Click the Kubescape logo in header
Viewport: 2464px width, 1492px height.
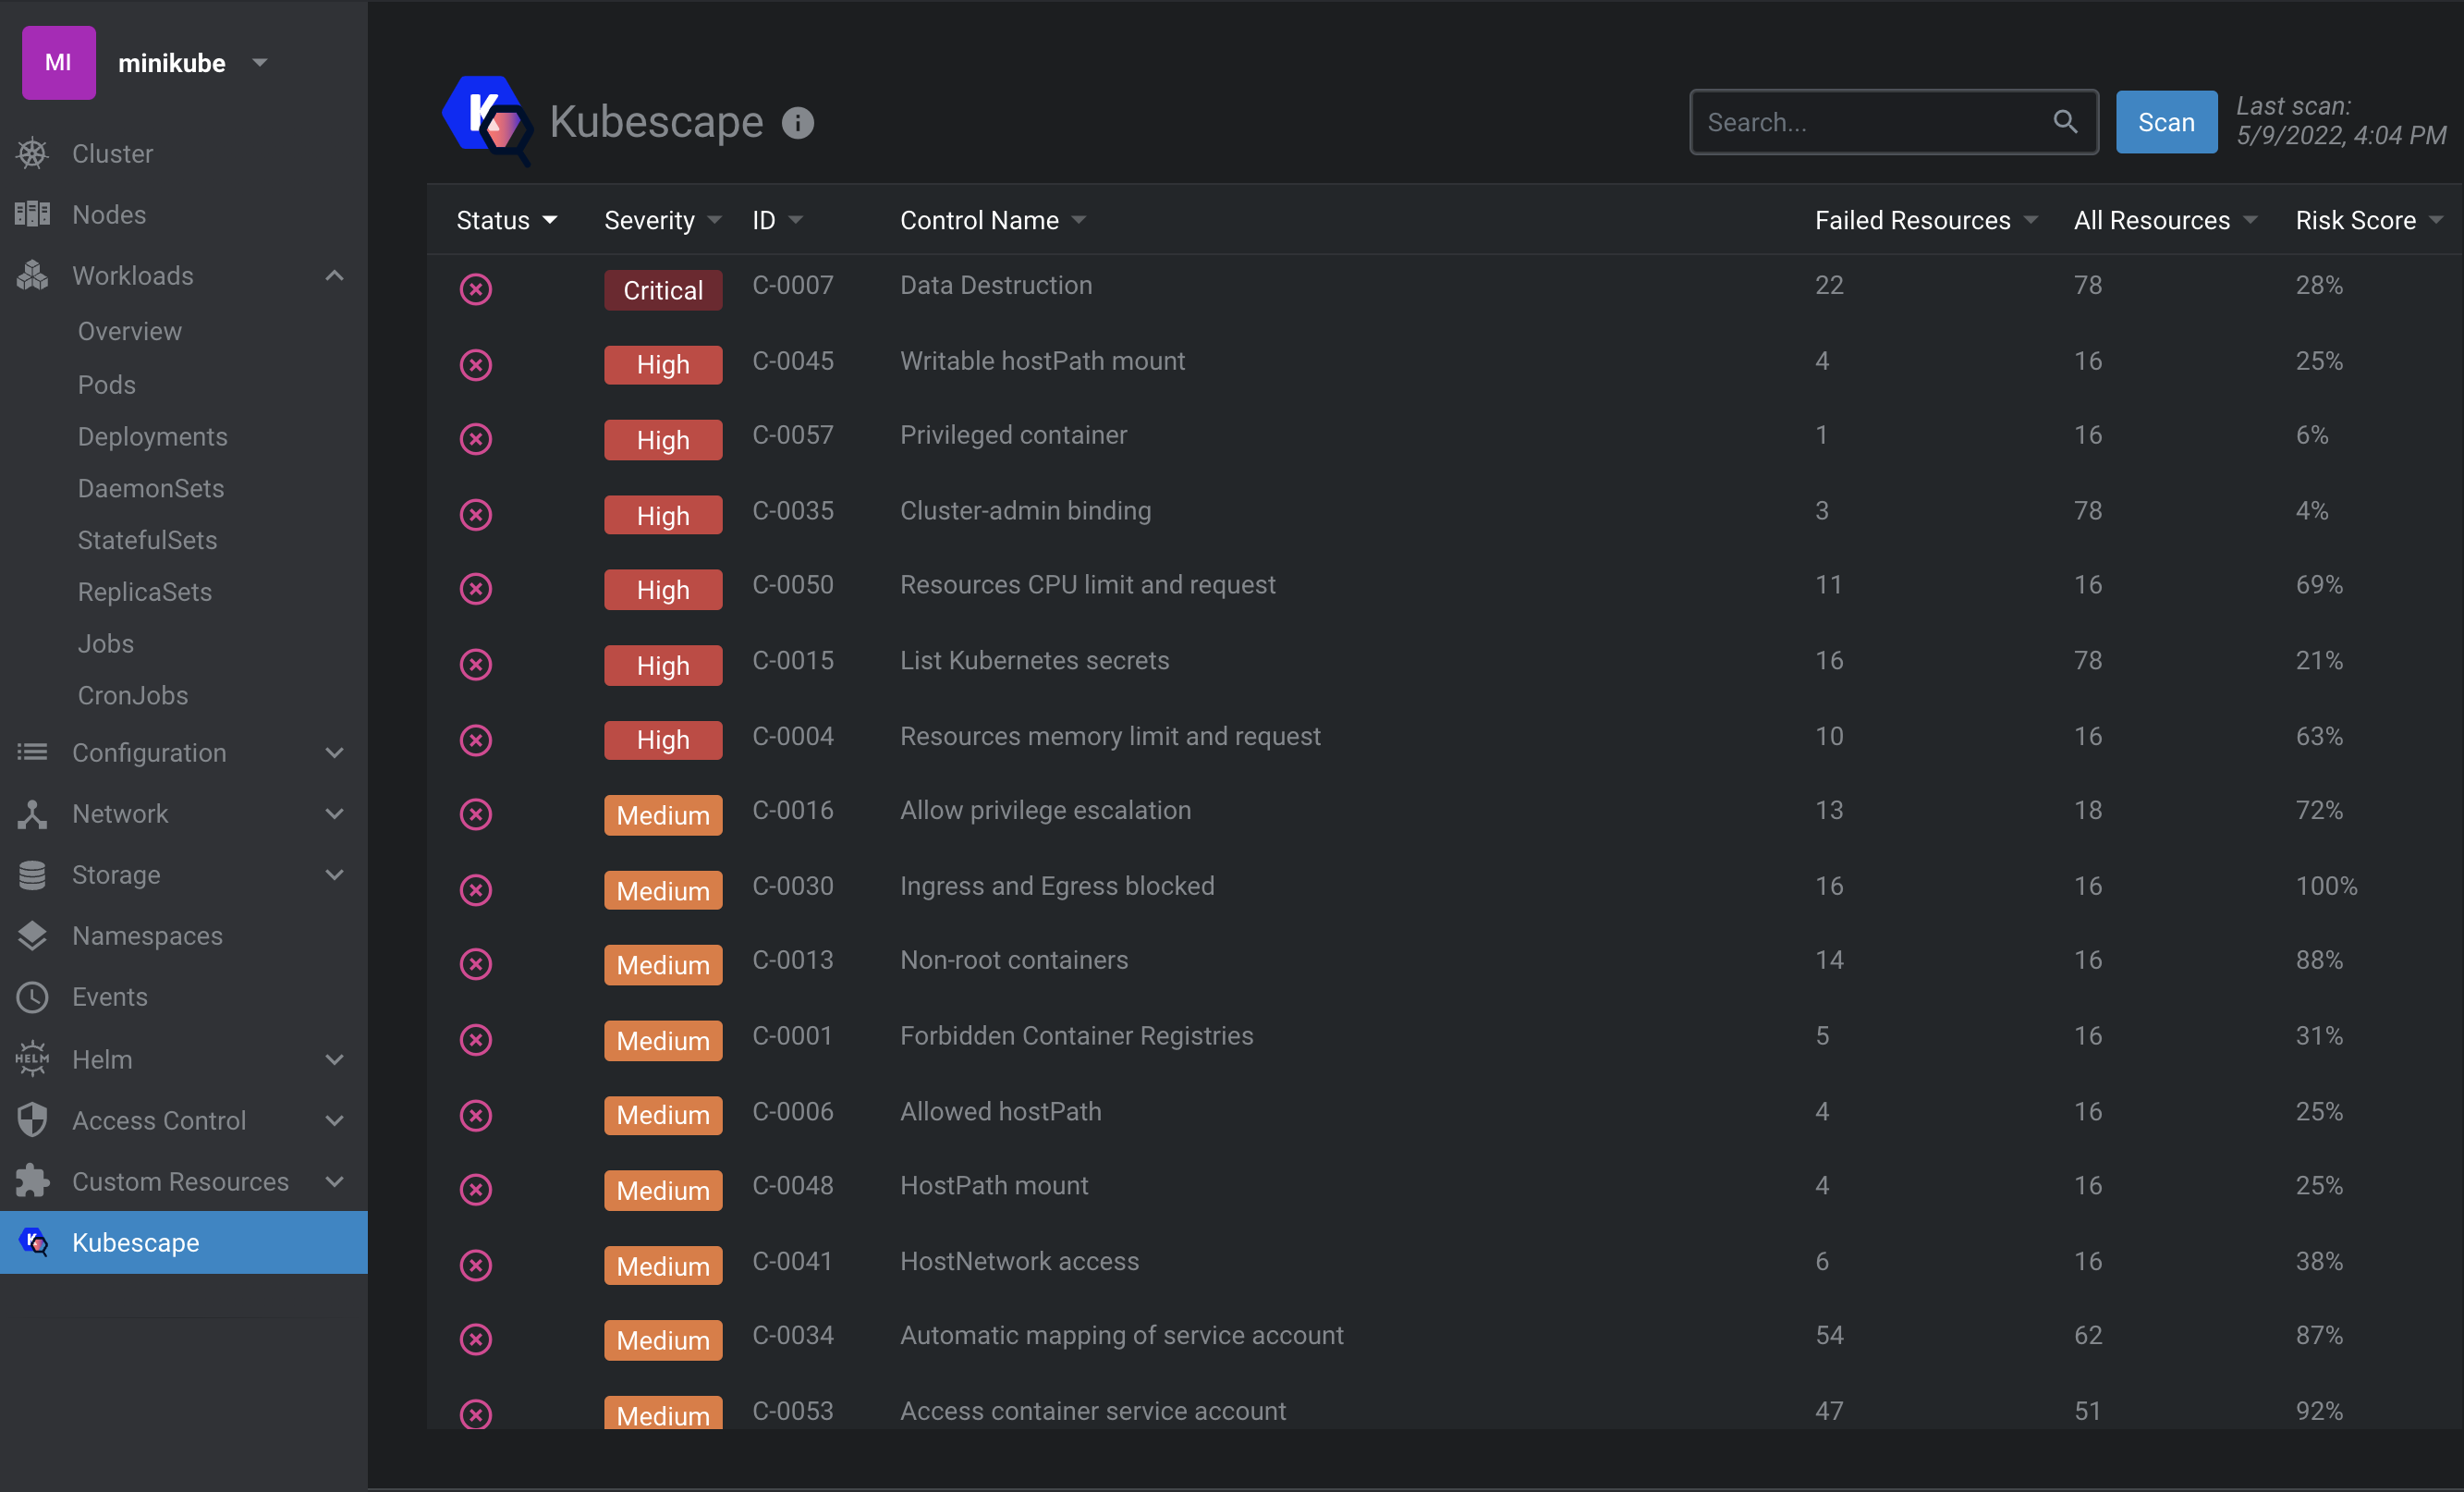tap(486, 120)
